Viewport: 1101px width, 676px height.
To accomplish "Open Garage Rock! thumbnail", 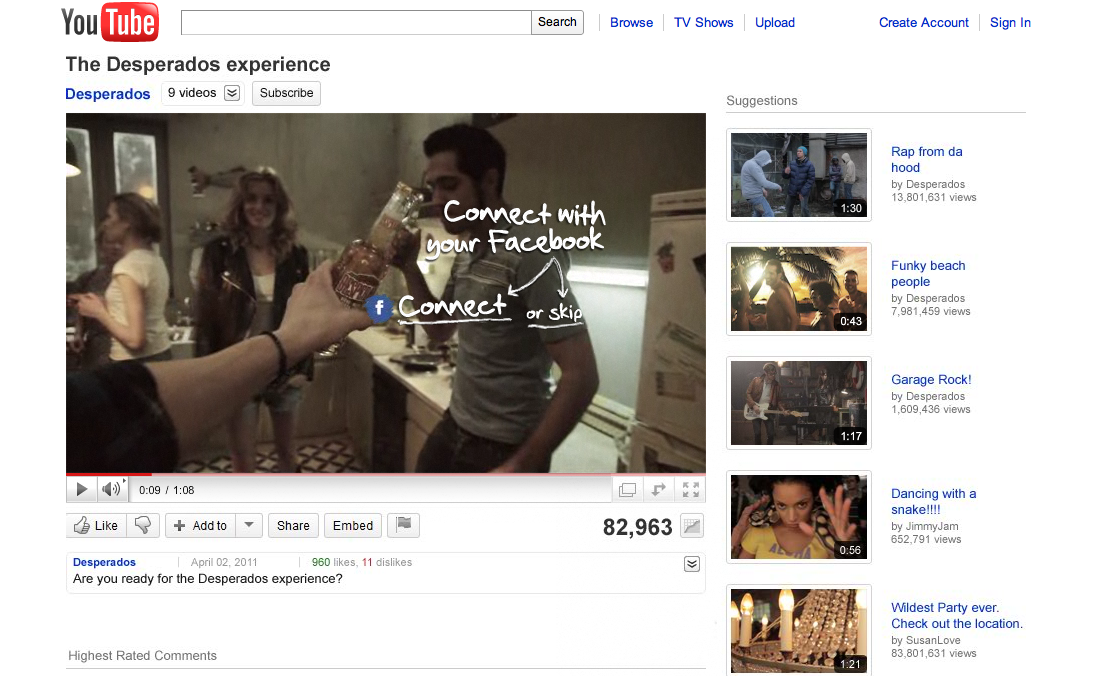I will click(799, 403).
